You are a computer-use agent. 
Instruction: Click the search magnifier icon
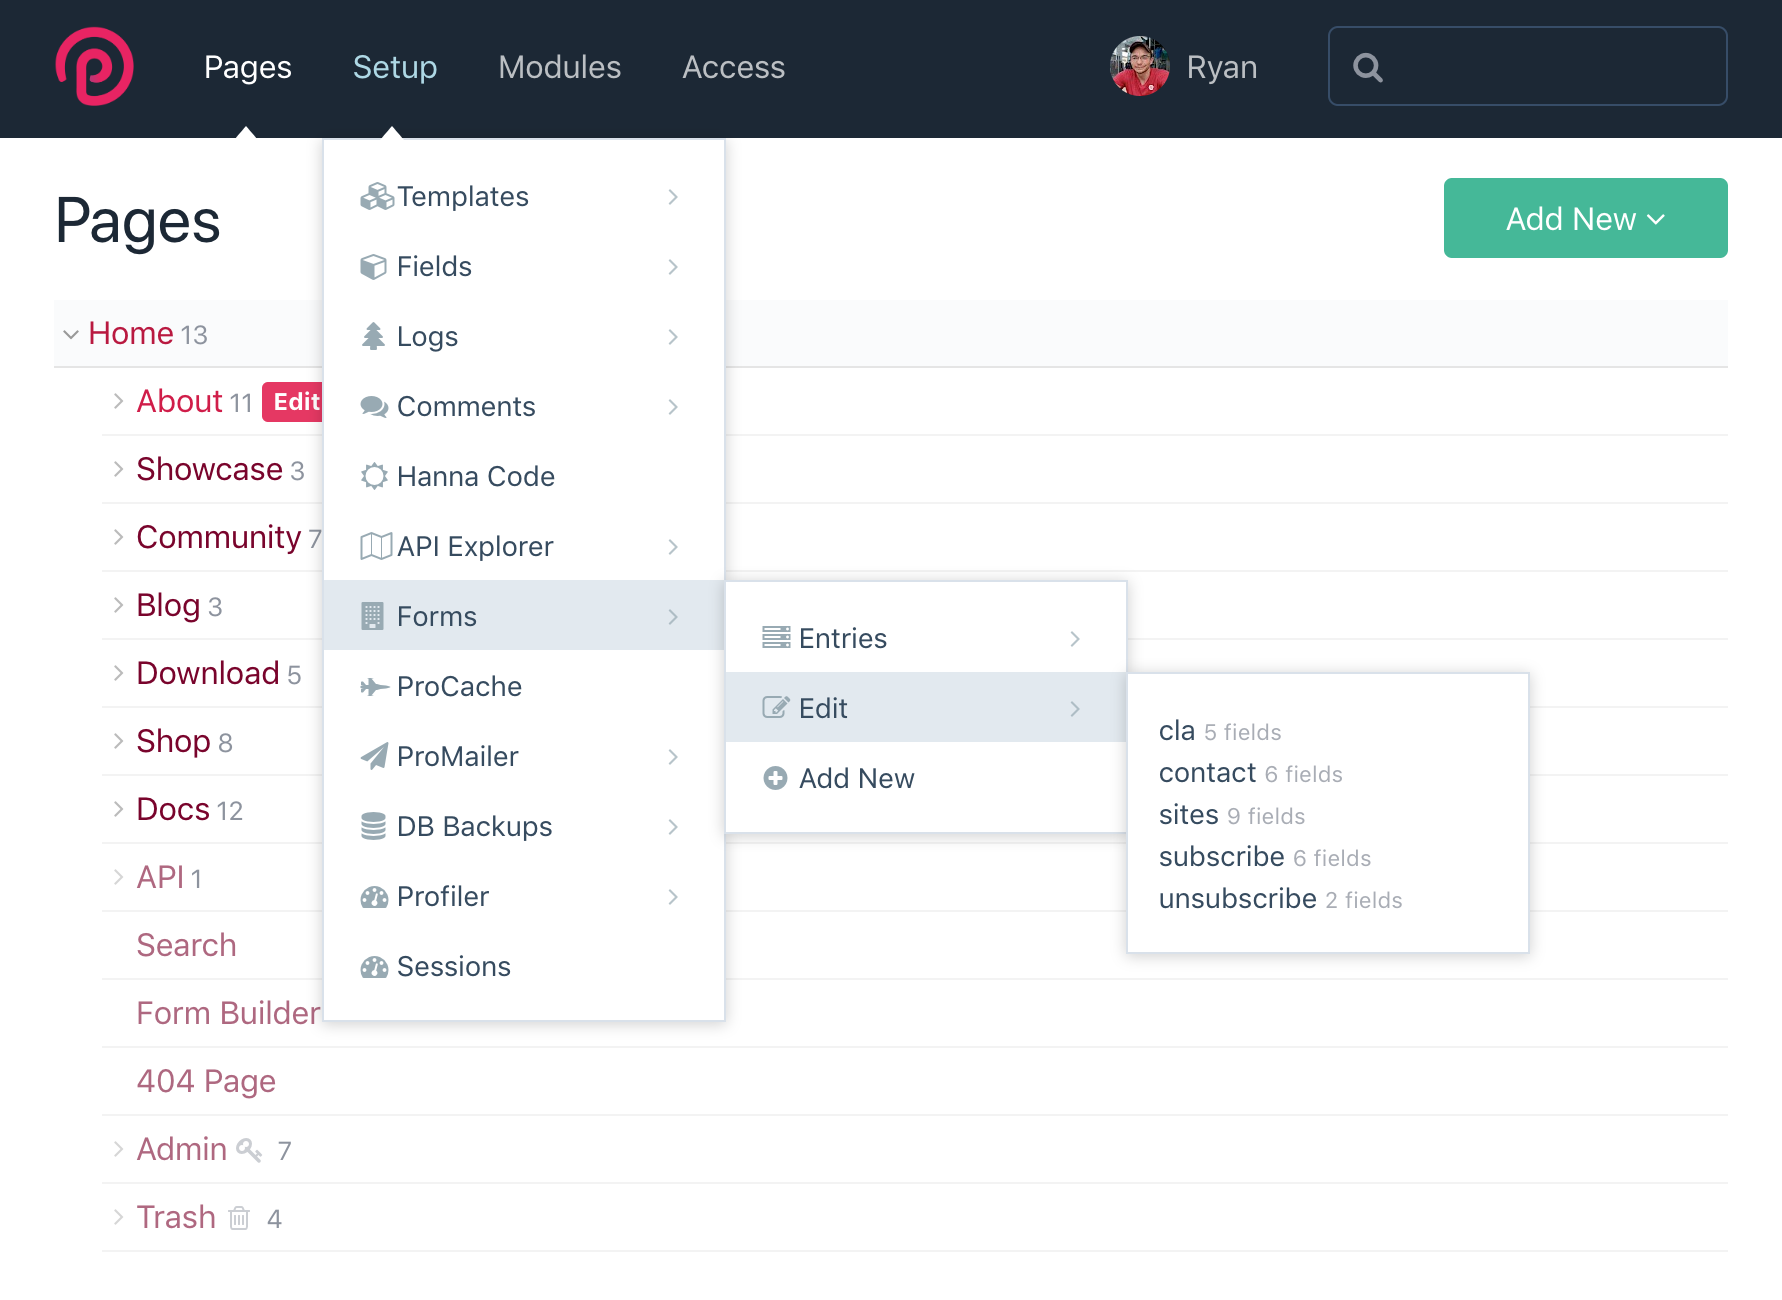(x=1368, y=67)
